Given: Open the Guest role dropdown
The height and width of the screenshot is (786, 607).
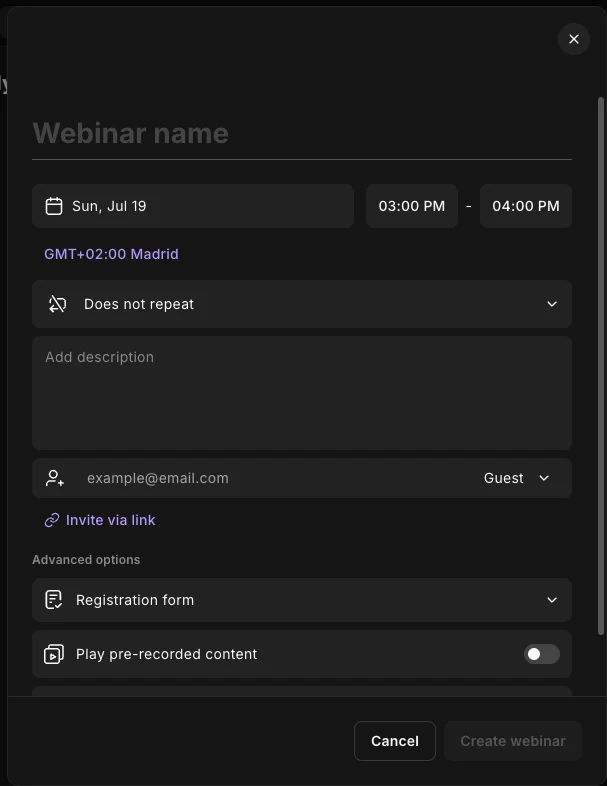Looking at the screenshot, I should point(516,478).
